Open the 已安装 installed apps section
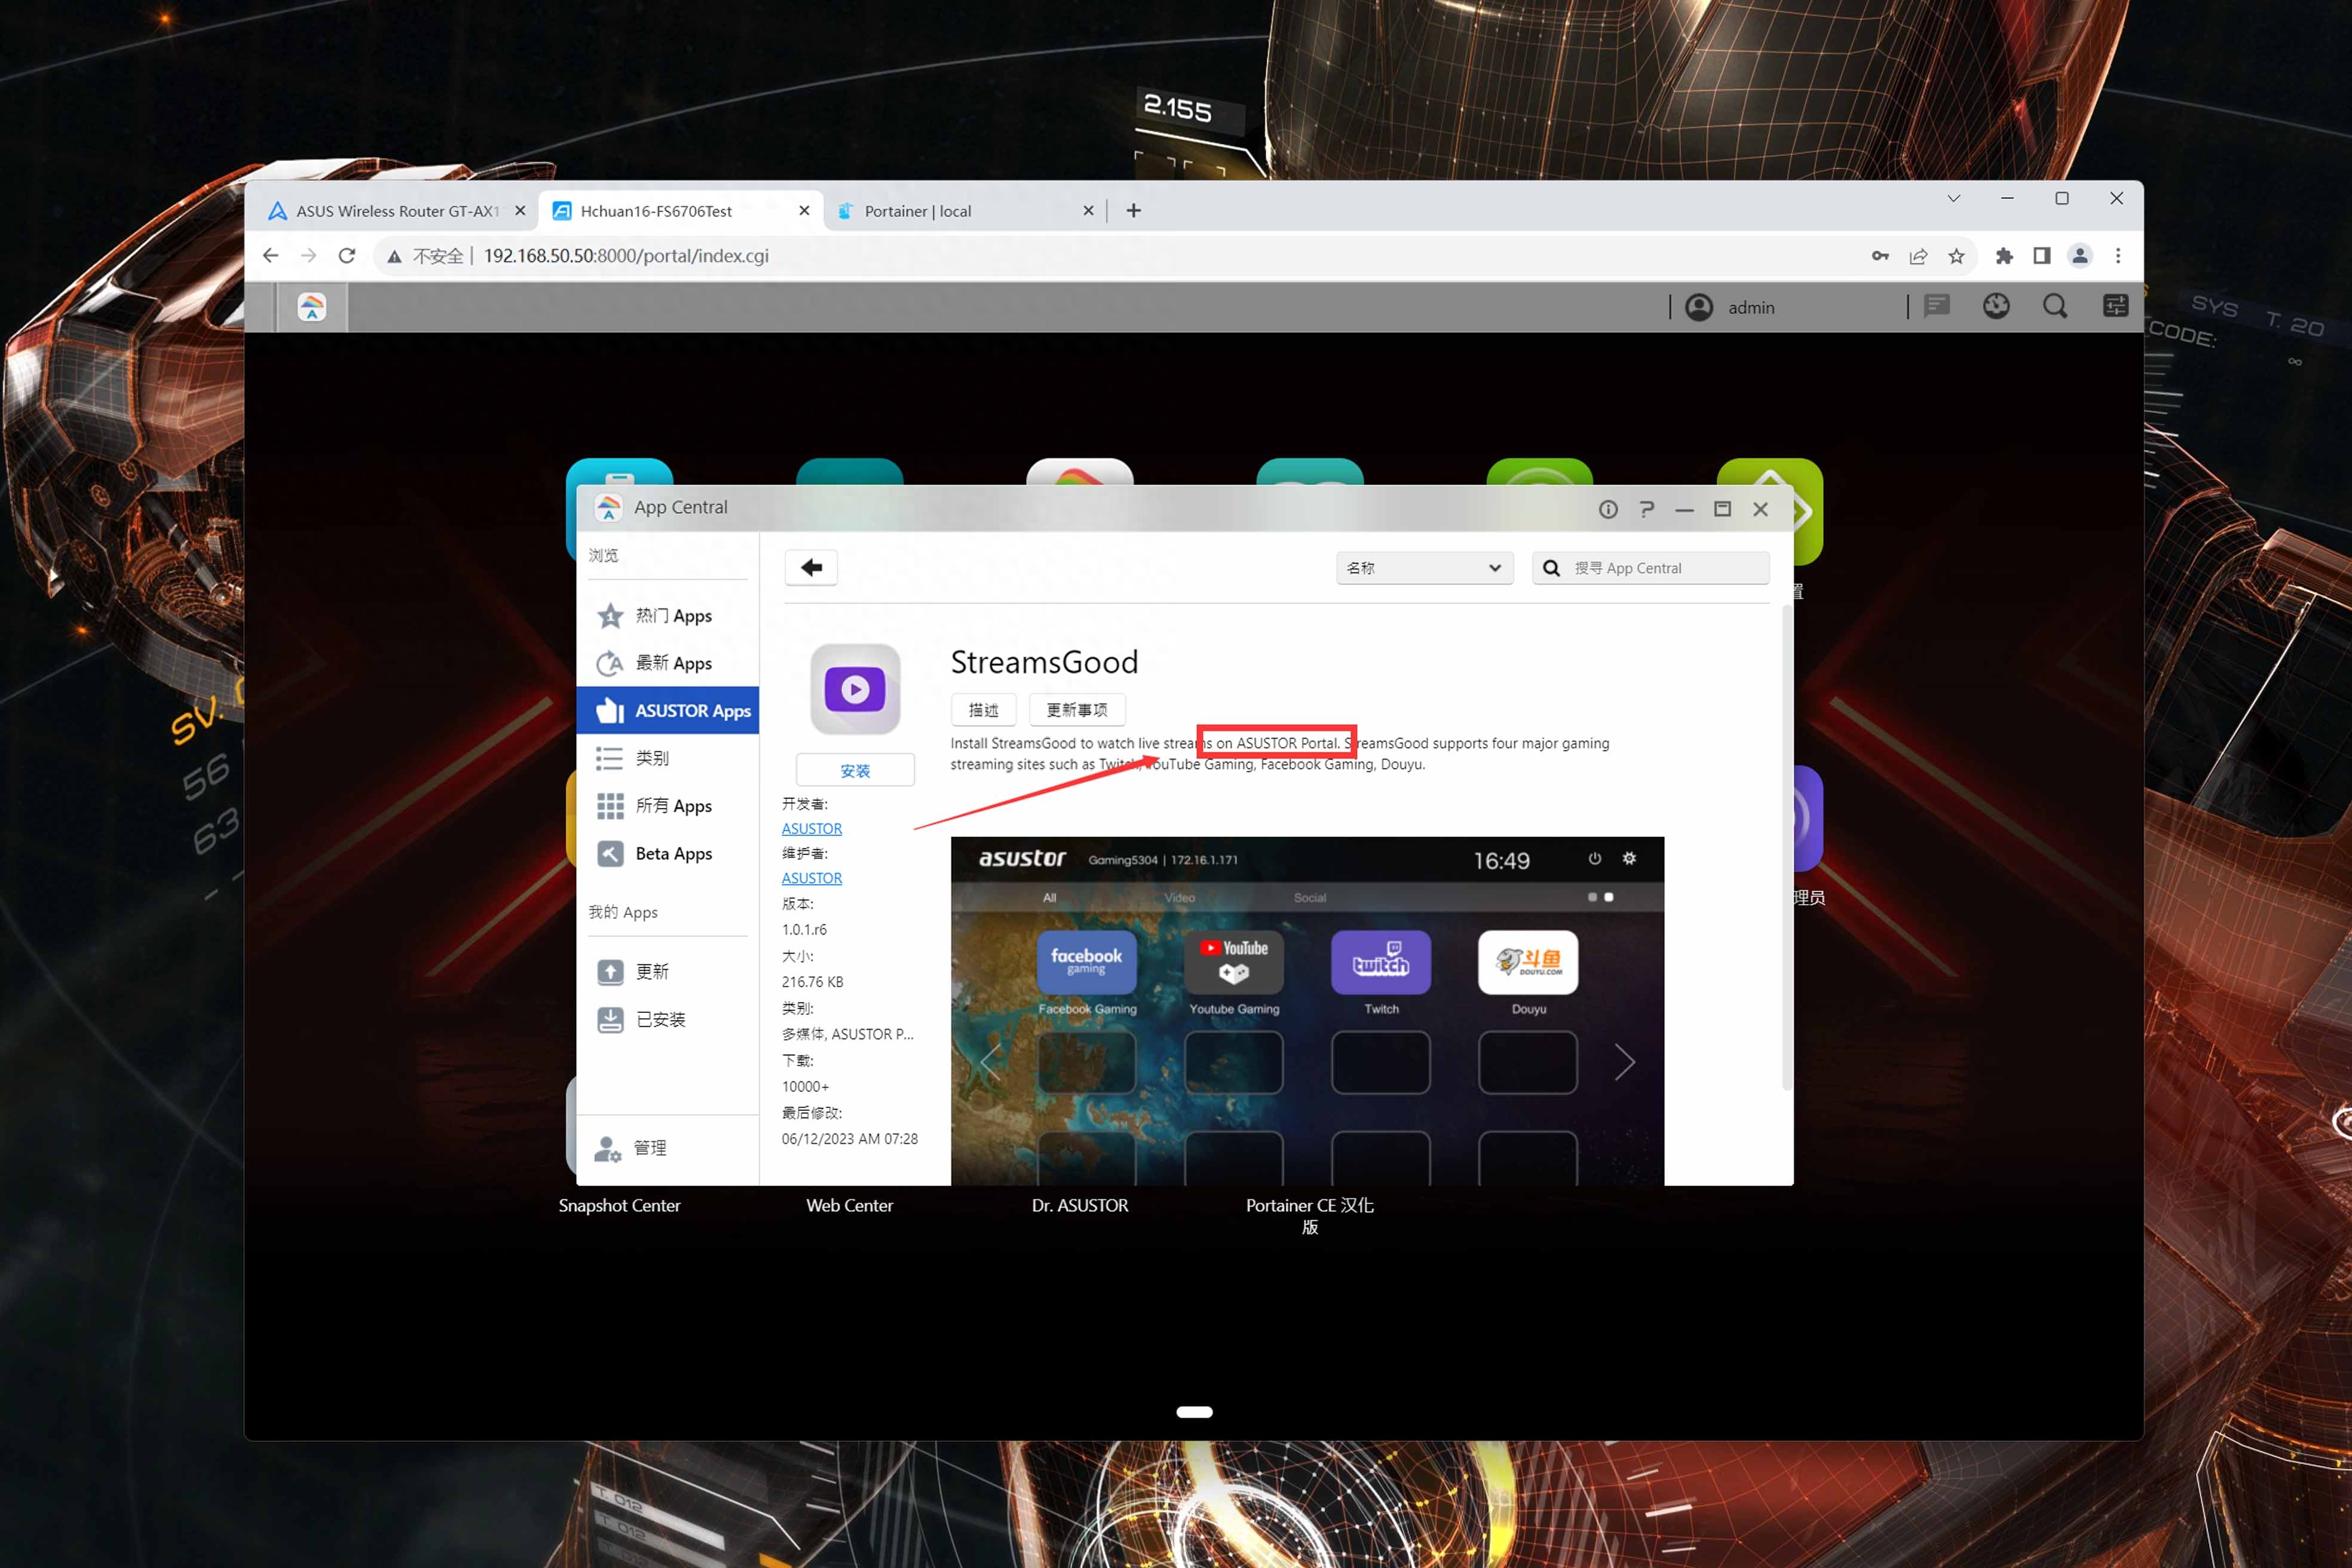 [667, 1019]
